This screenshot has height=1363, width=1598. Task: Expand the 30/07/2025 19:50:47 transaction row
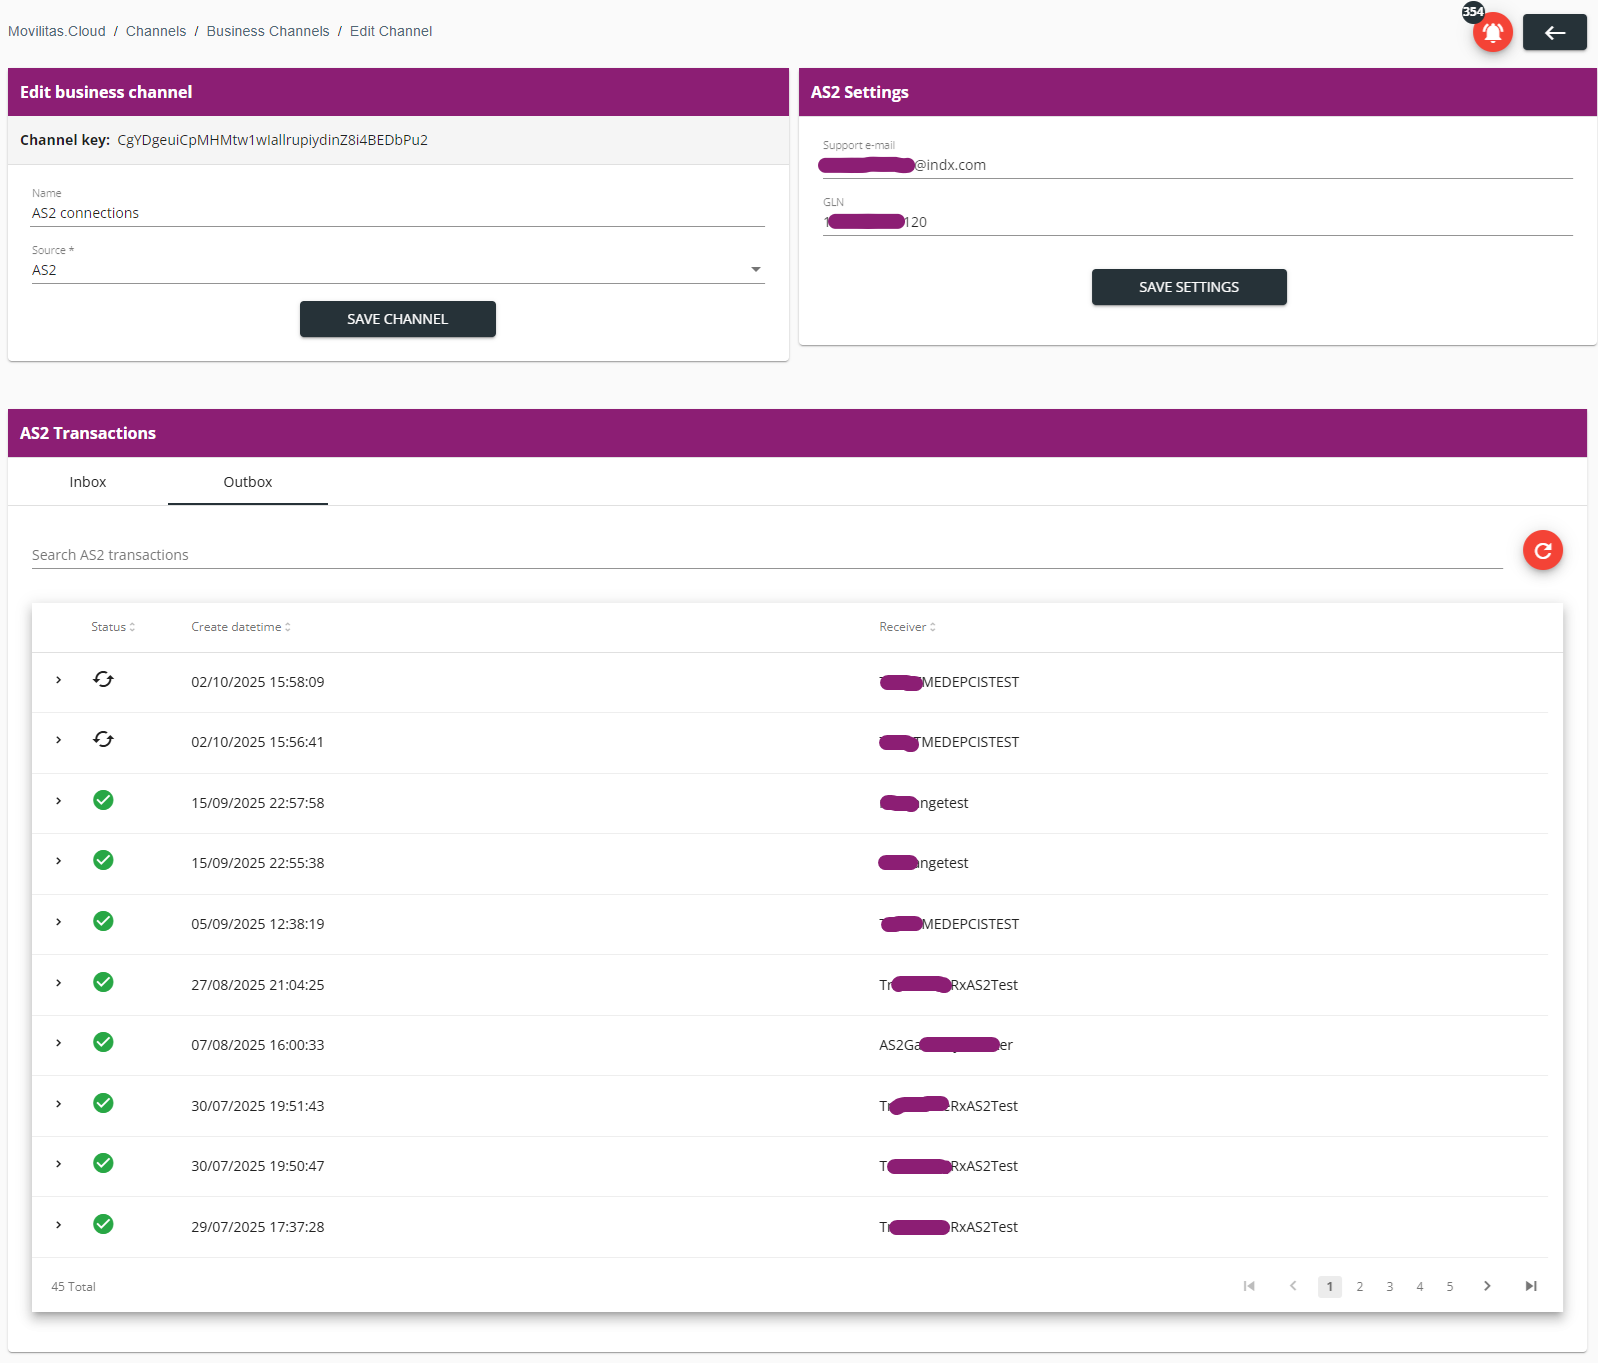point(59,1164)
